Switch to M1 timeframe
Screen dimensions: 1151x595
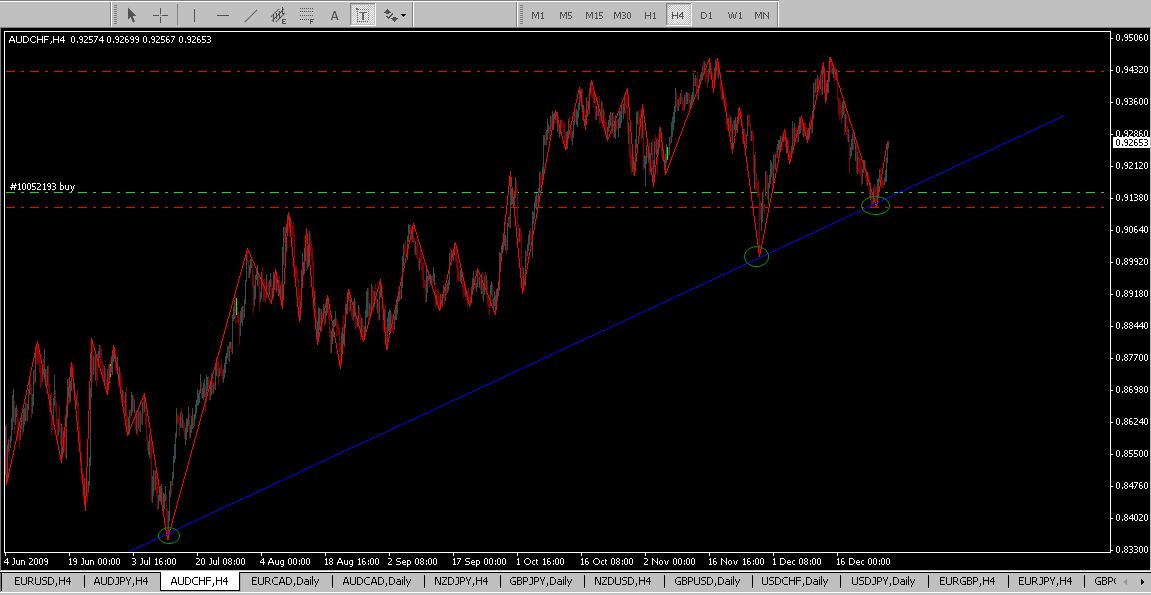pyautogui.click(x=538, y=15)
